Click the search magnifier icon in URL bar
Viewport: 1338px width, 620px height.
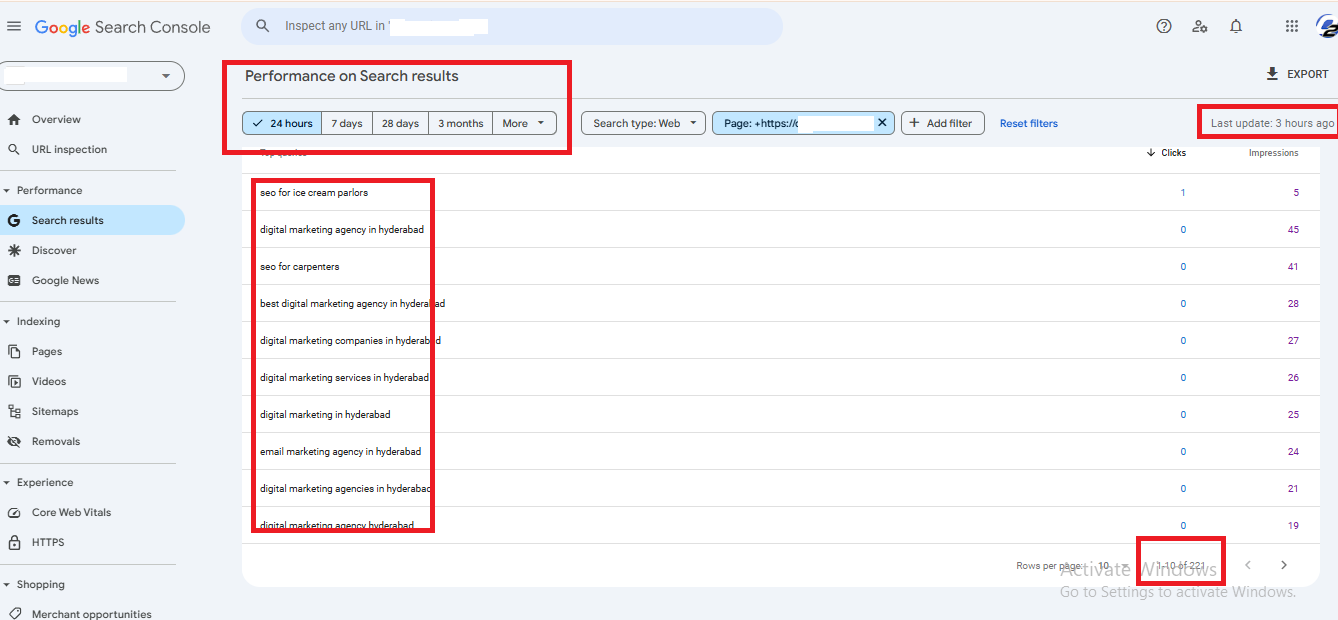click(263, 26)
